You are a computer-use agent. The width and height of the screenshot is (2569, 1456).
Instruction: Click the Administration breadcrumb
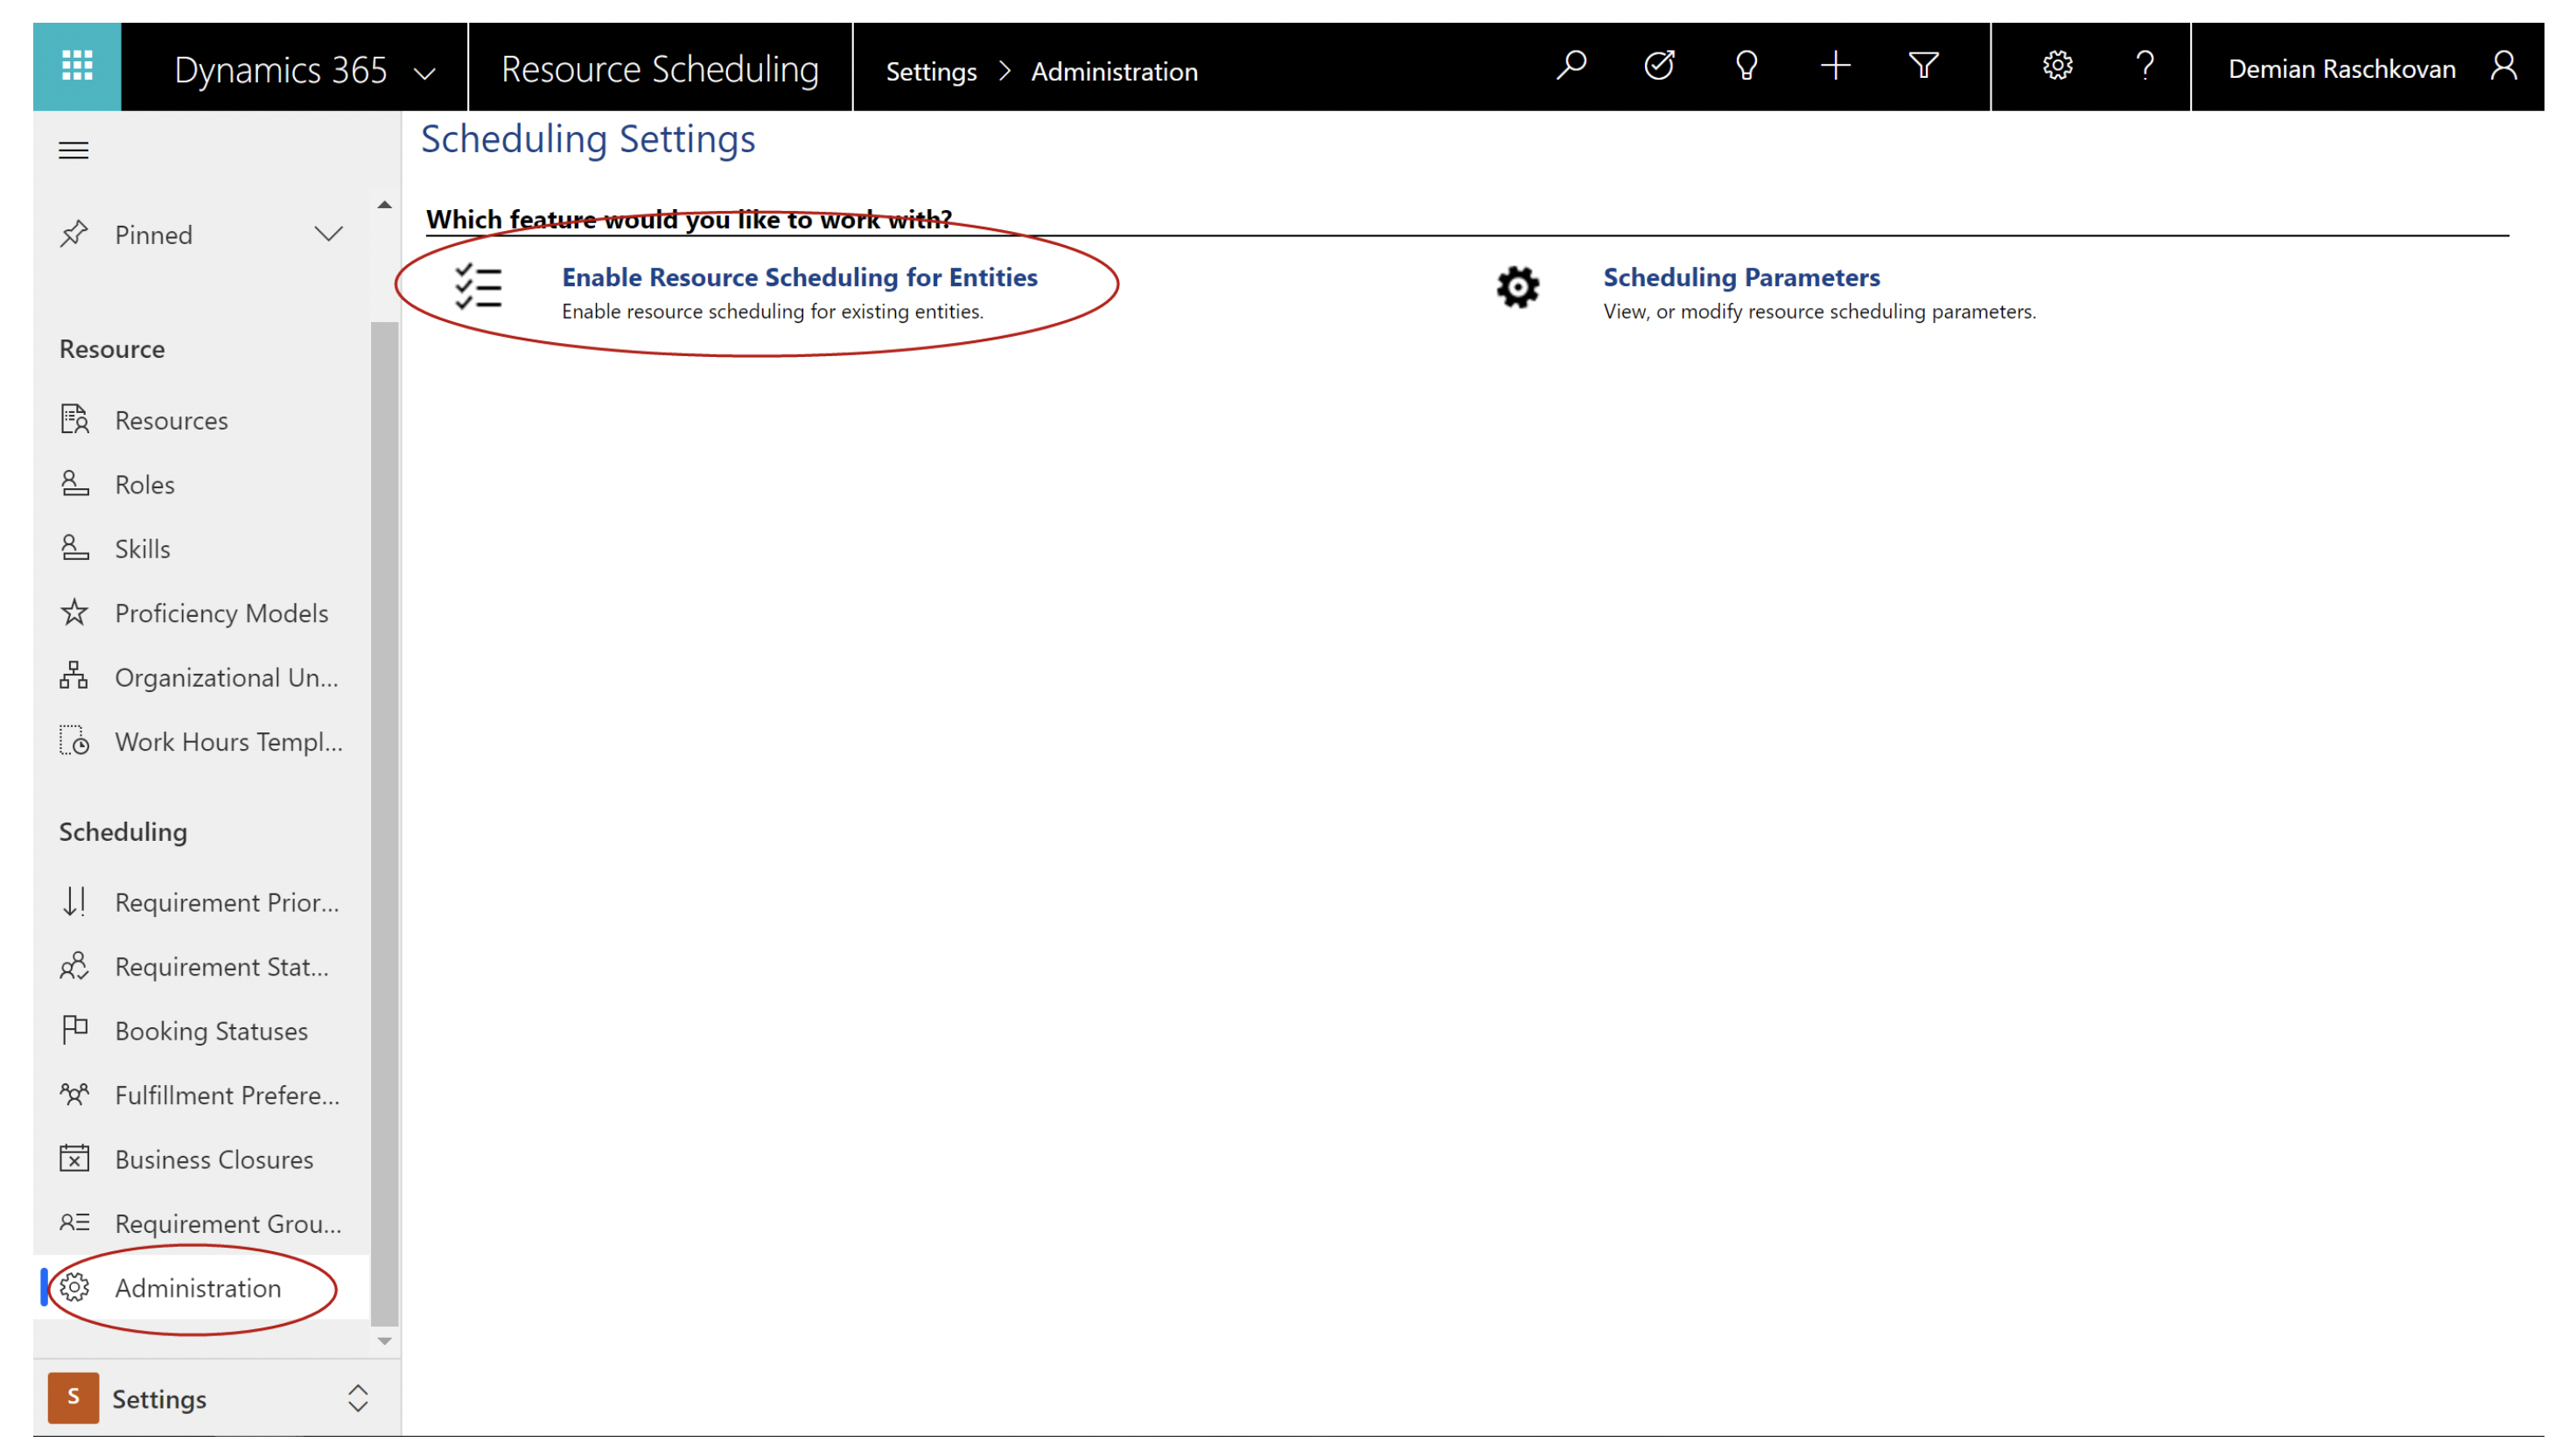click(x=1114, y=72)
